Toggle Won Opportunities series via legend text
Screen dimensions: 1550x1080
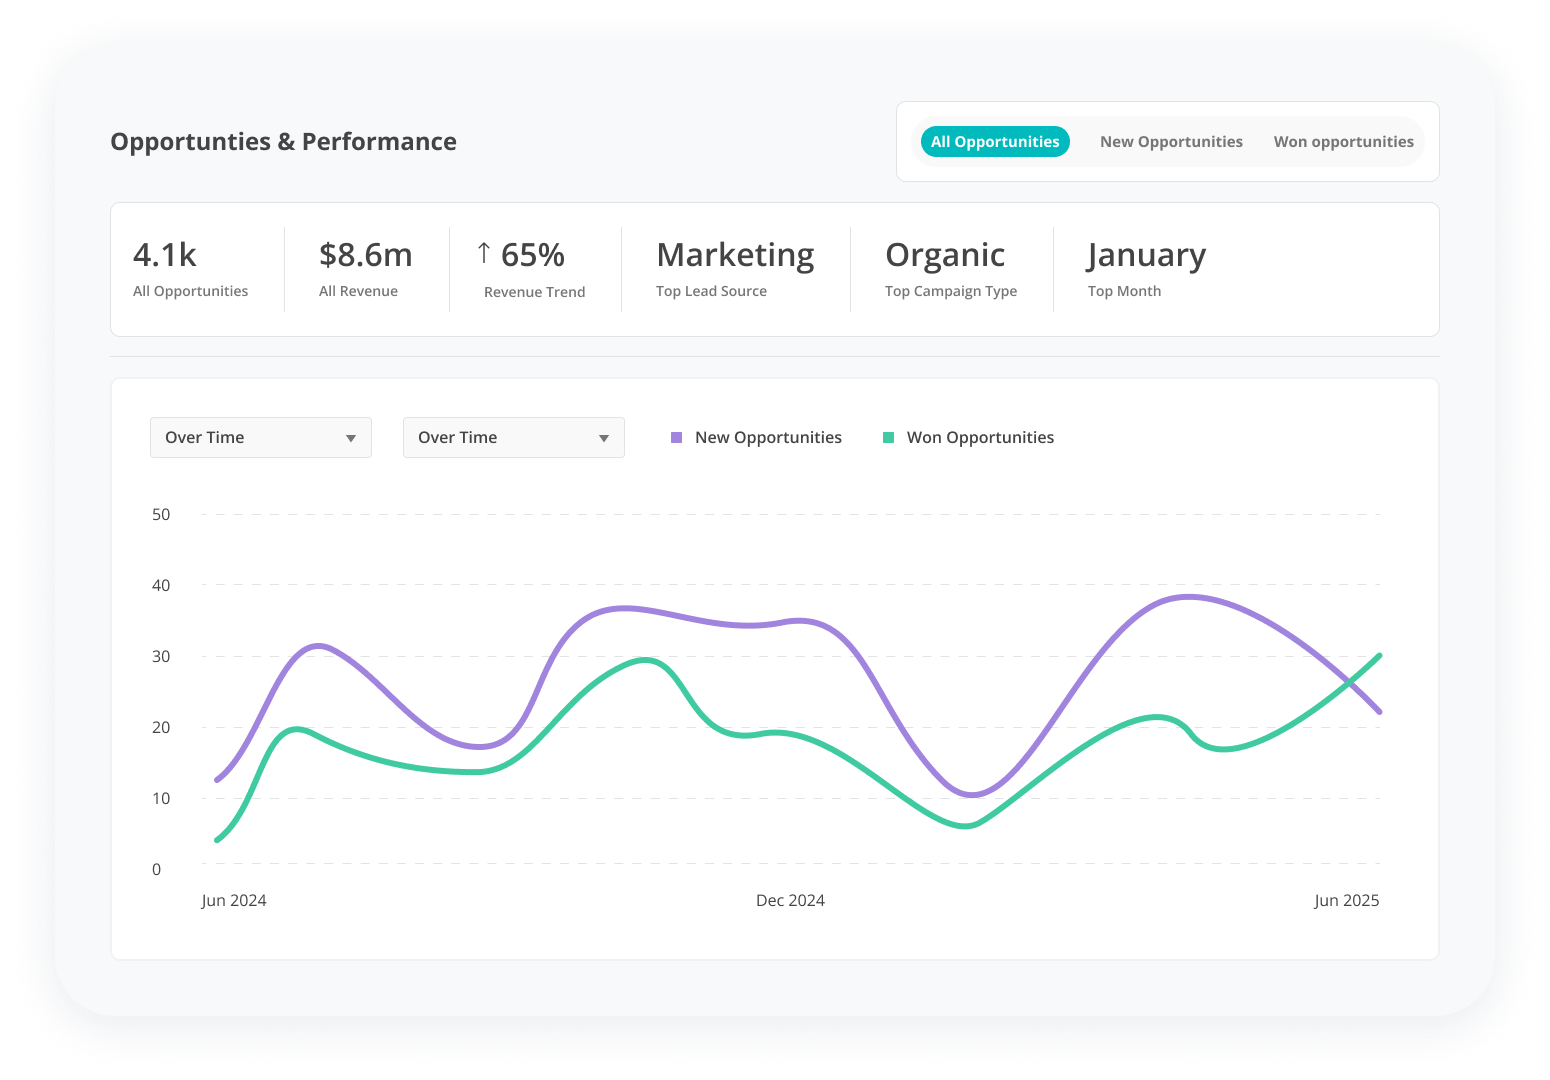click(980, 438)
